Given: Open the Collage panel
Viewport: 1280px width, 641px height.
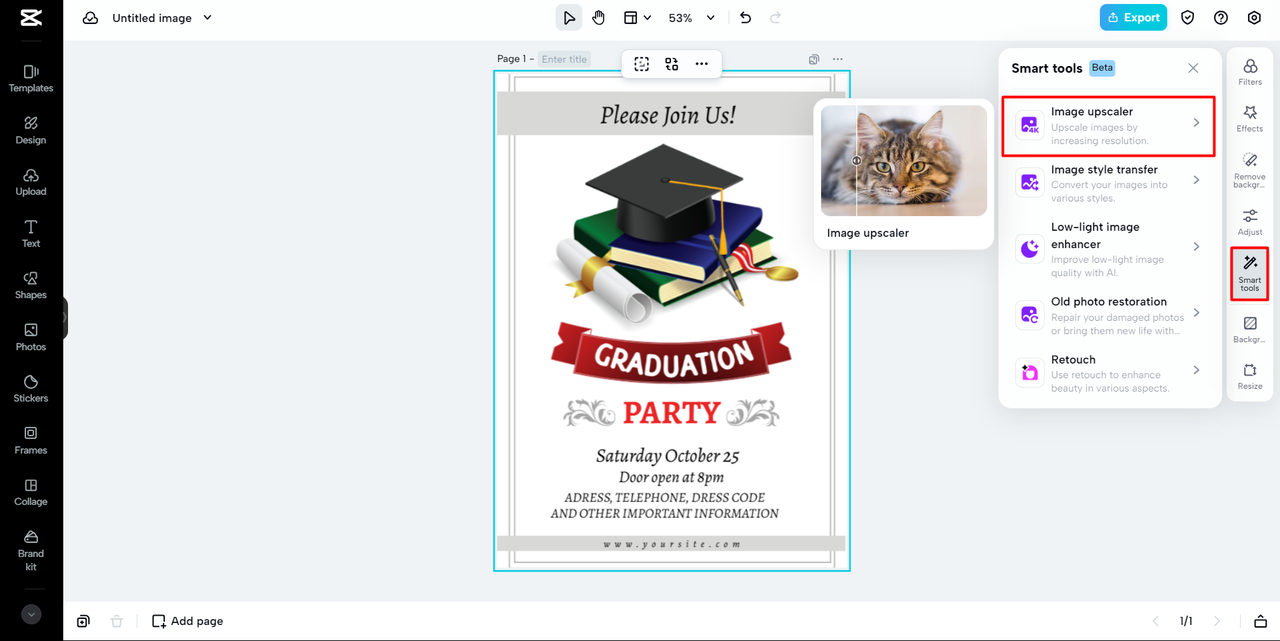Looking at the screenshot, I should coord(31,492).
